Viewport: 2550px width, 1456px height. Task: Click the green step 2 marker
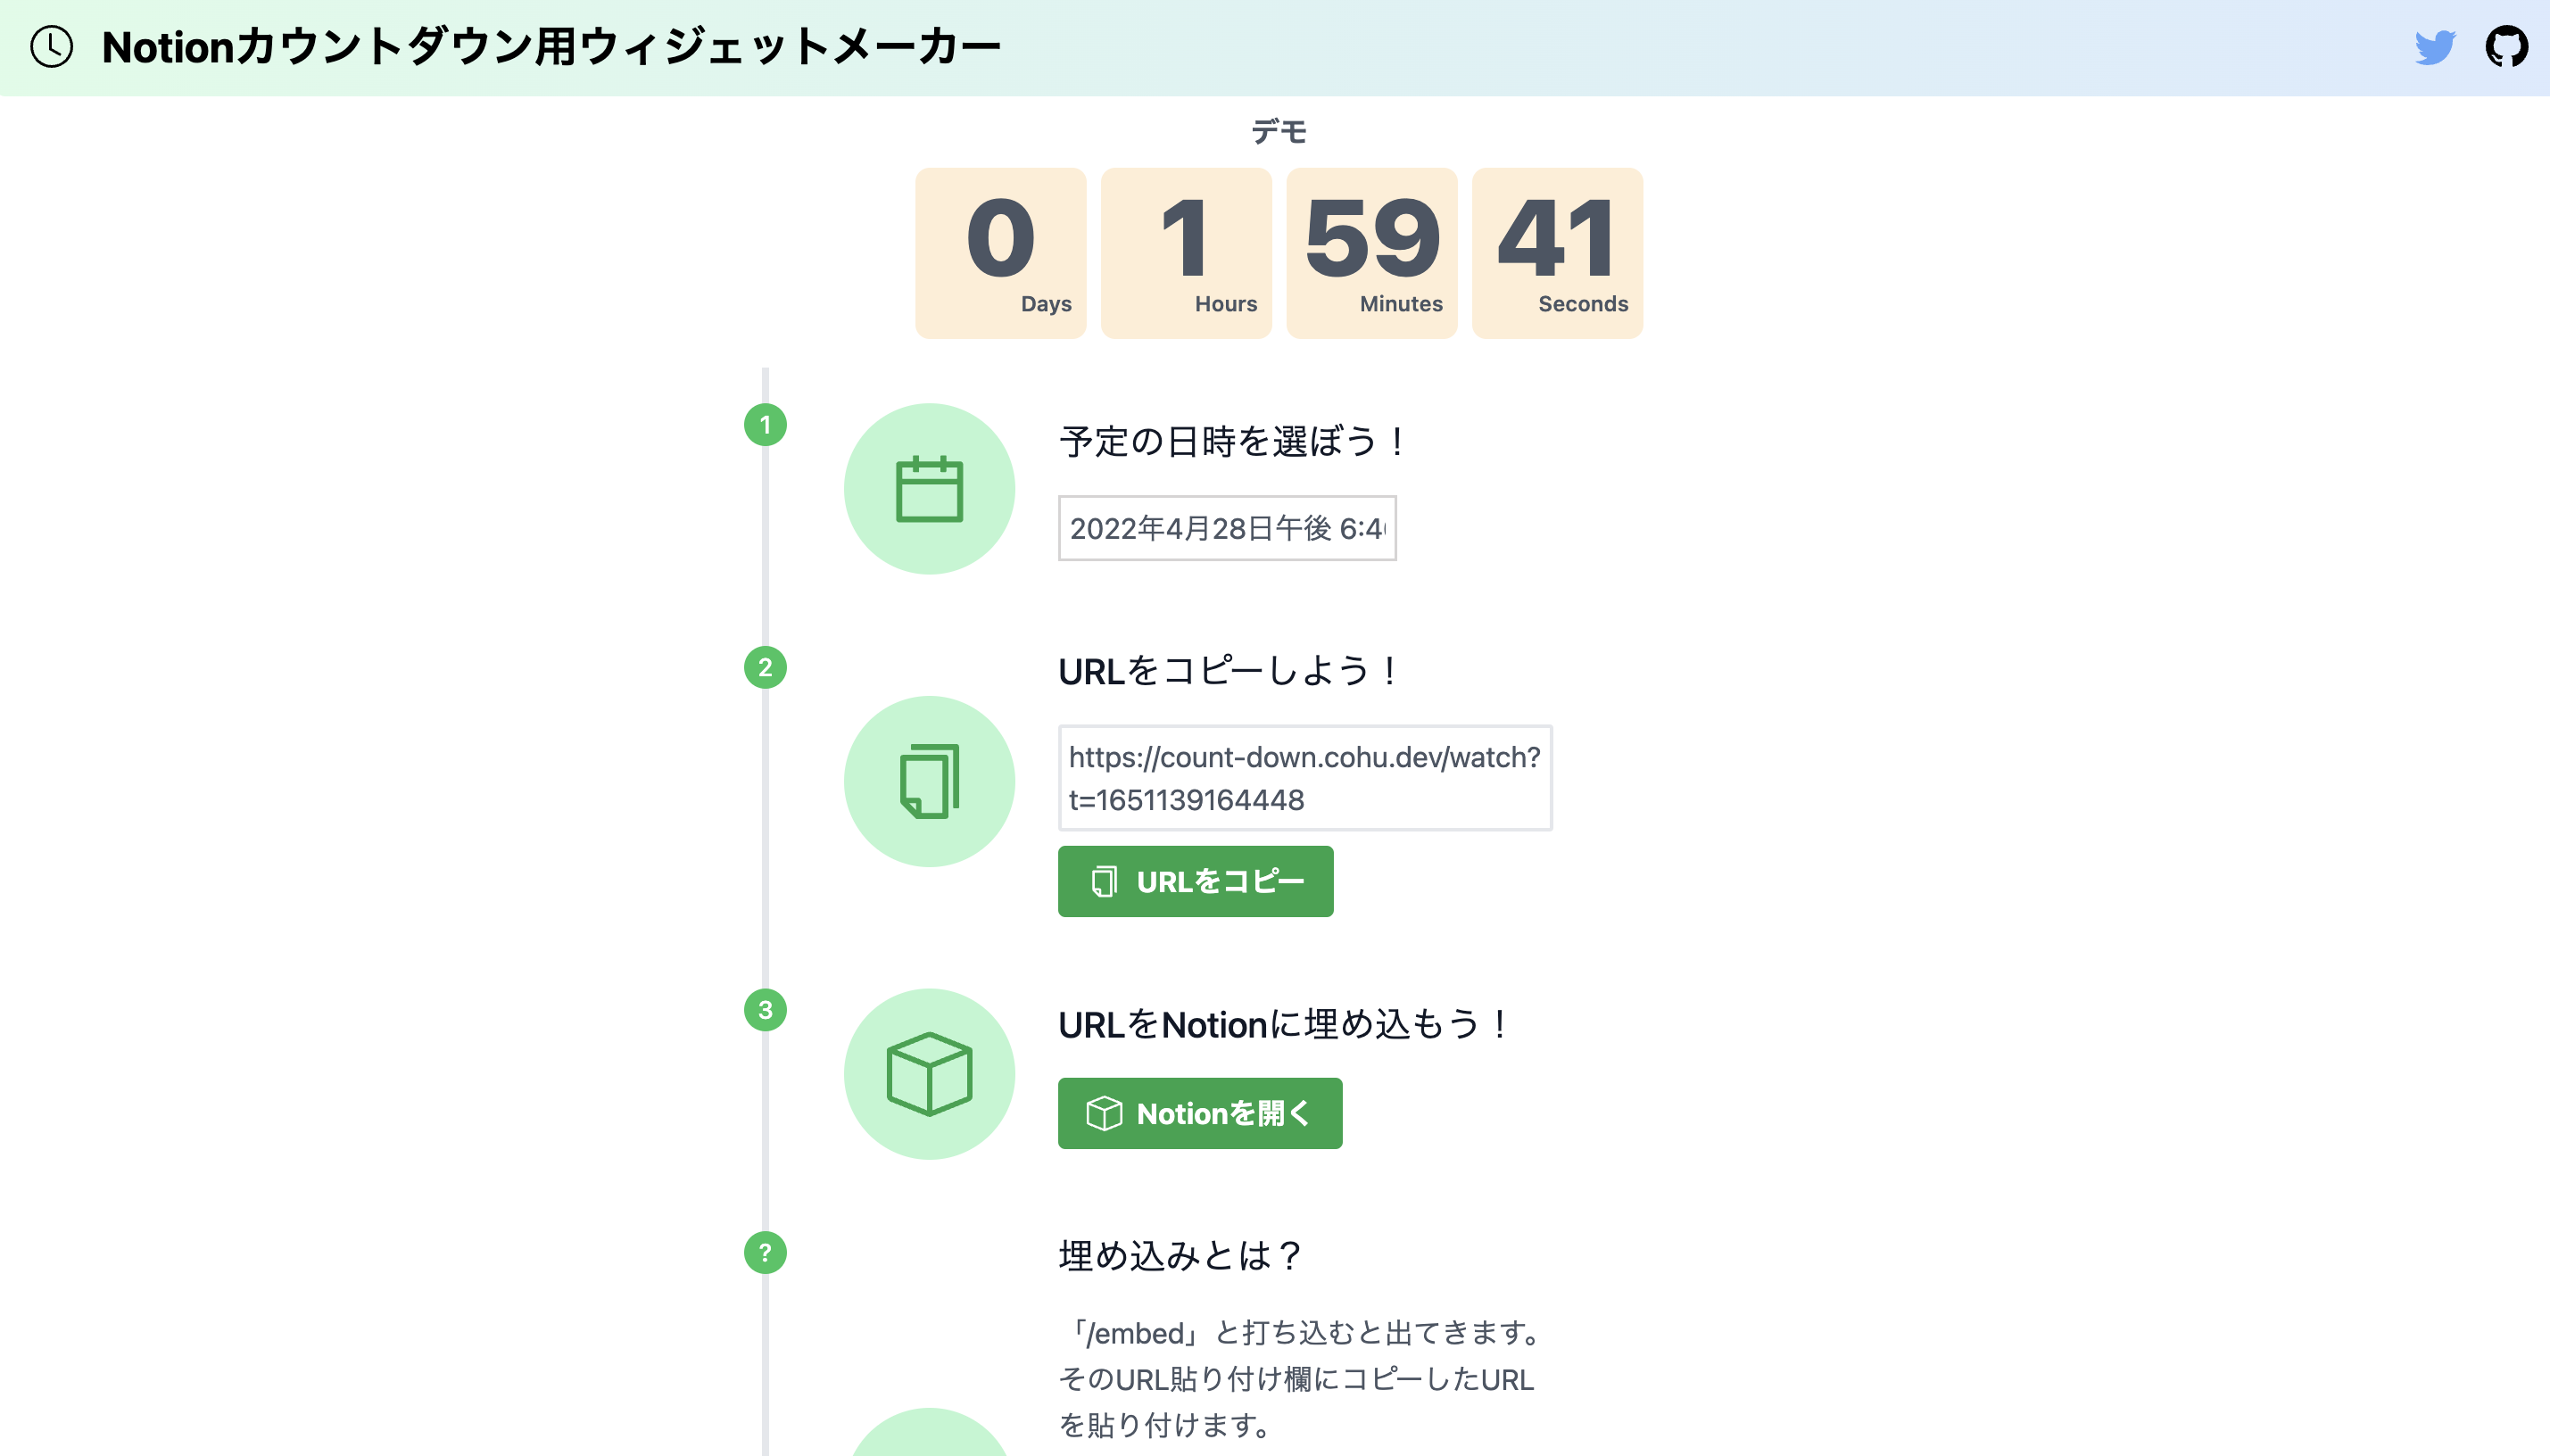(x=765, y=668)
